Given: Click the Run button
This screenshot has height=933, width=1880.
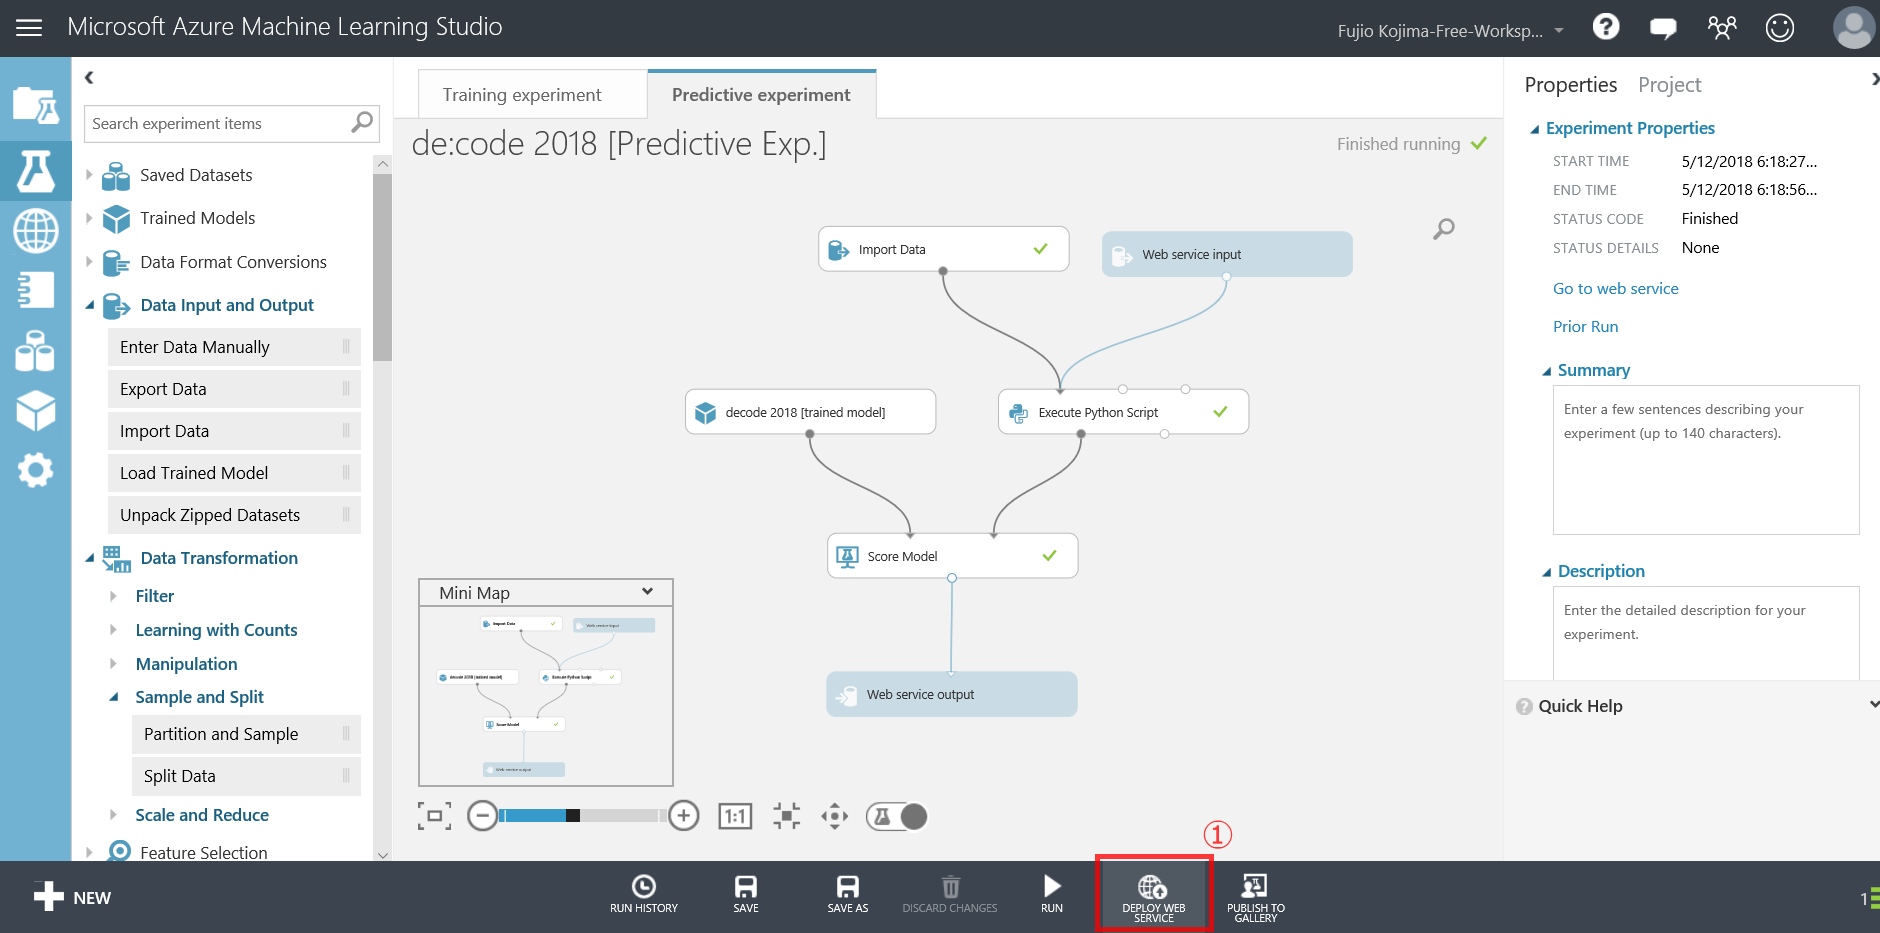Looking at the screenshot, I should pos(1052,894).
